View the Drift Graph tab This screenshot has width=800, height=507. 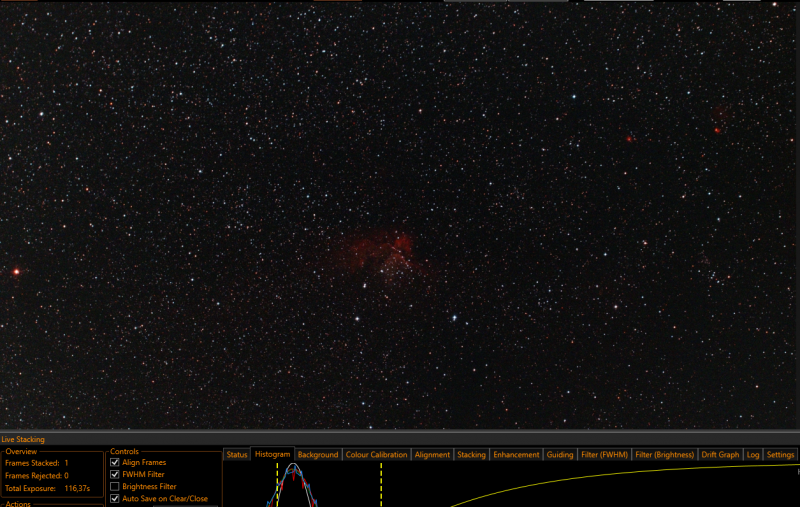720,454
